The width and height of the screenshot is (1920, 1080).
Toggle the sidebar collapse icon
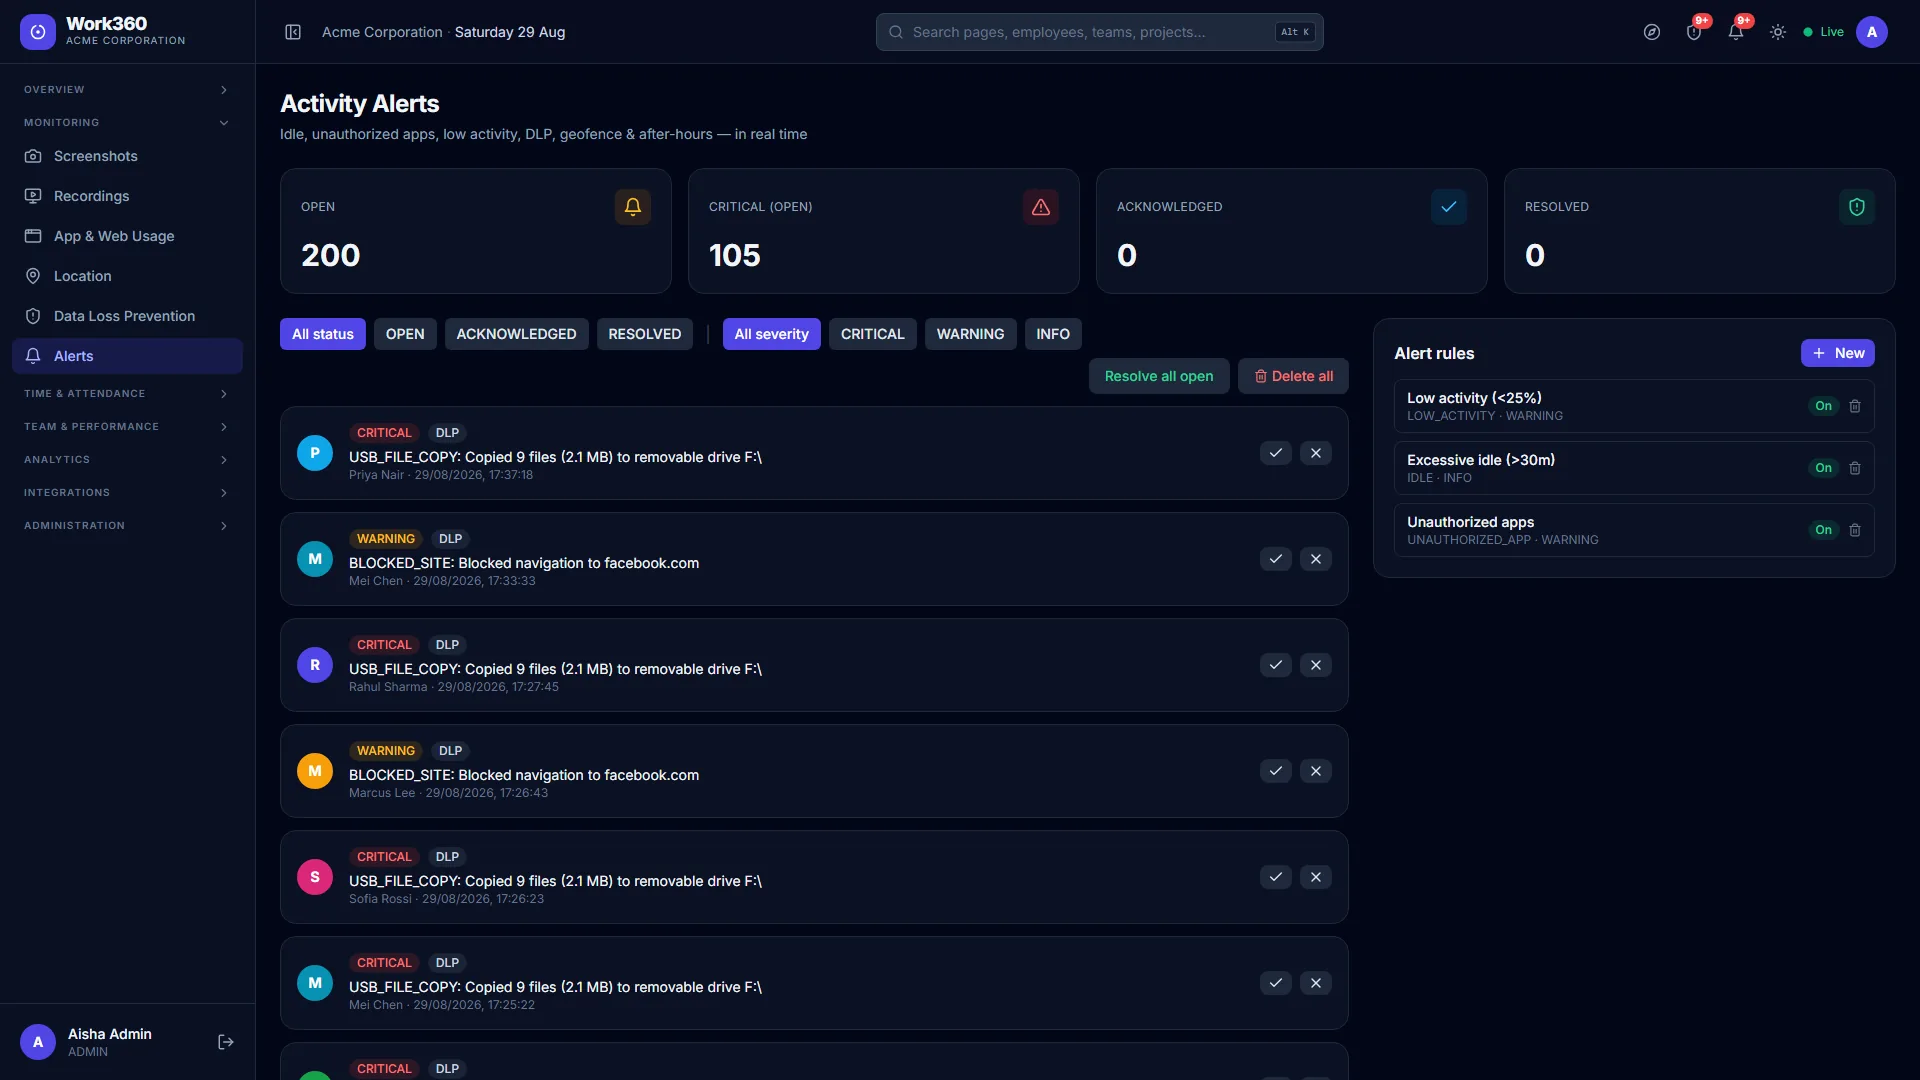[293, 32]
